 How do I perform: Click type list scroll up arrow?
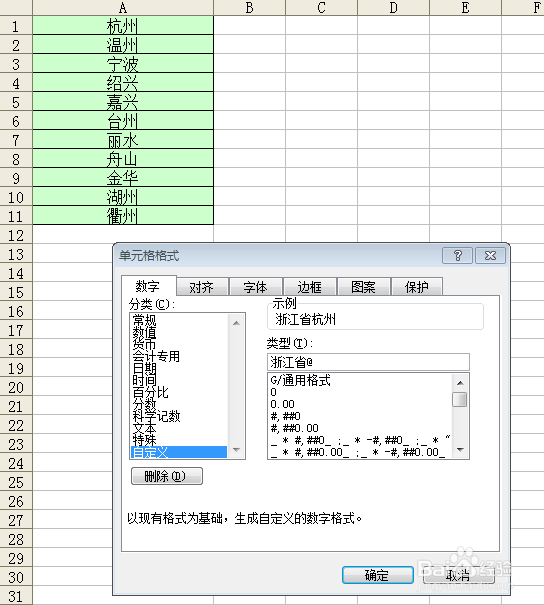pyautogui.click(x=460, y=382)
